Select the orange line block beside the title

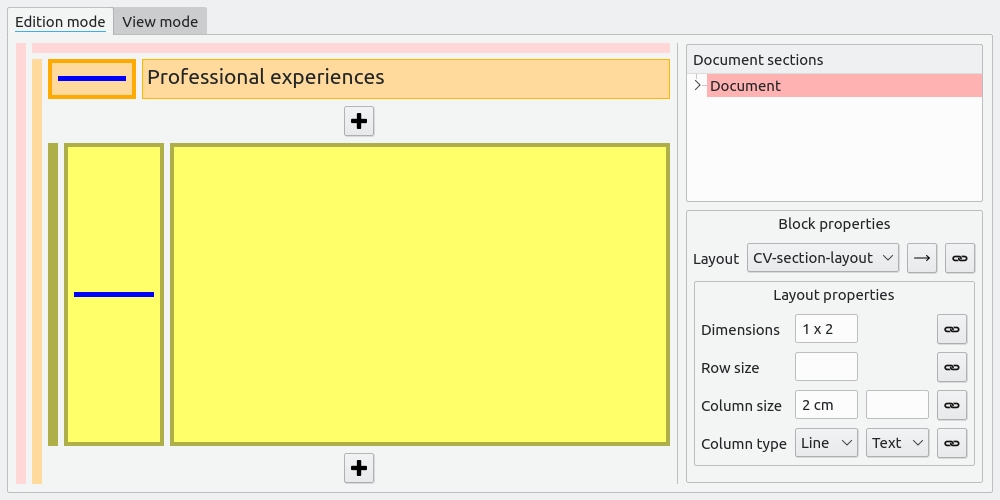point(92,79)
